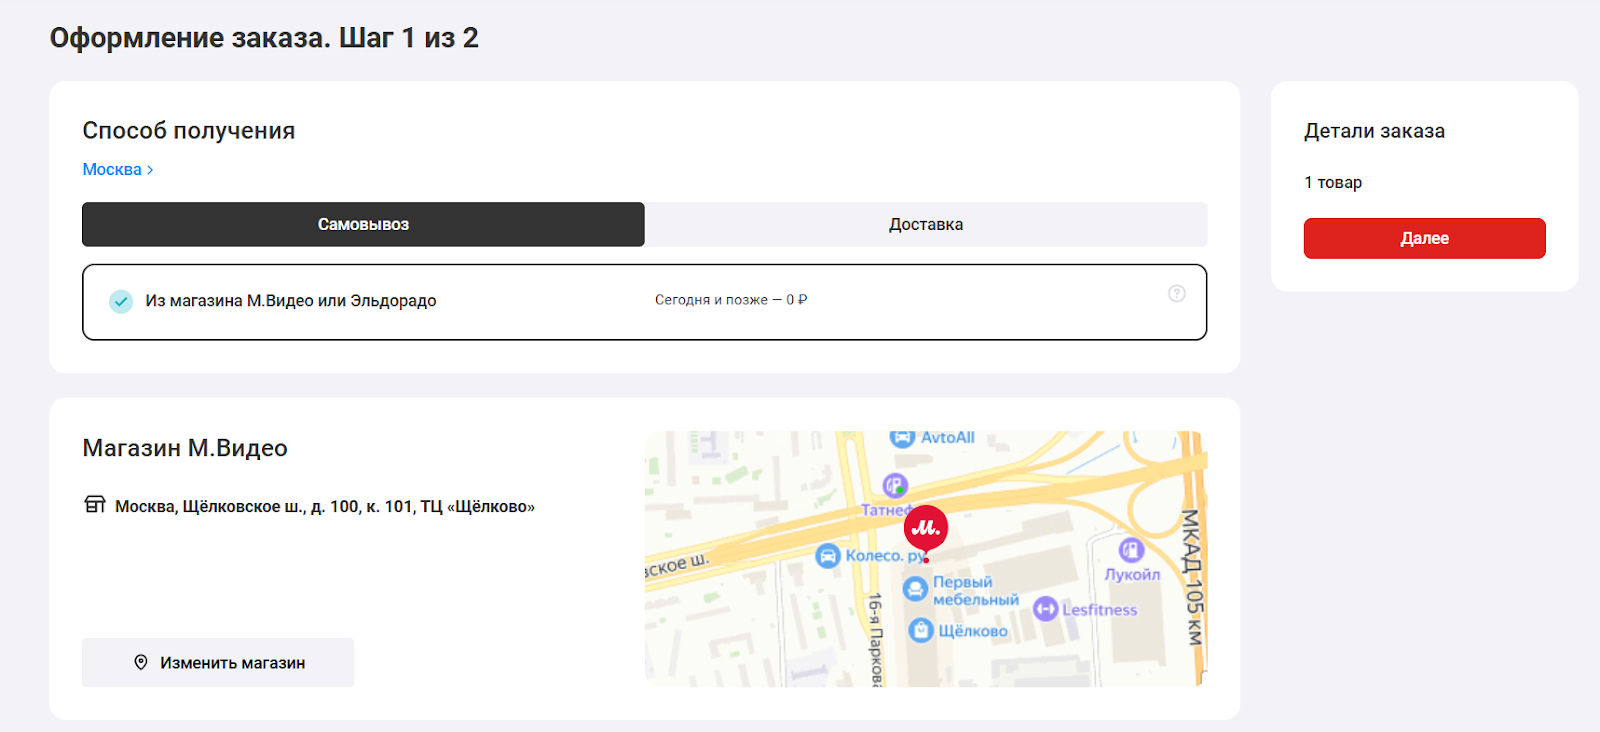Click the МКАД 105 км map label
This screenshot has width=1600, height=732.
coord(1192,577)
